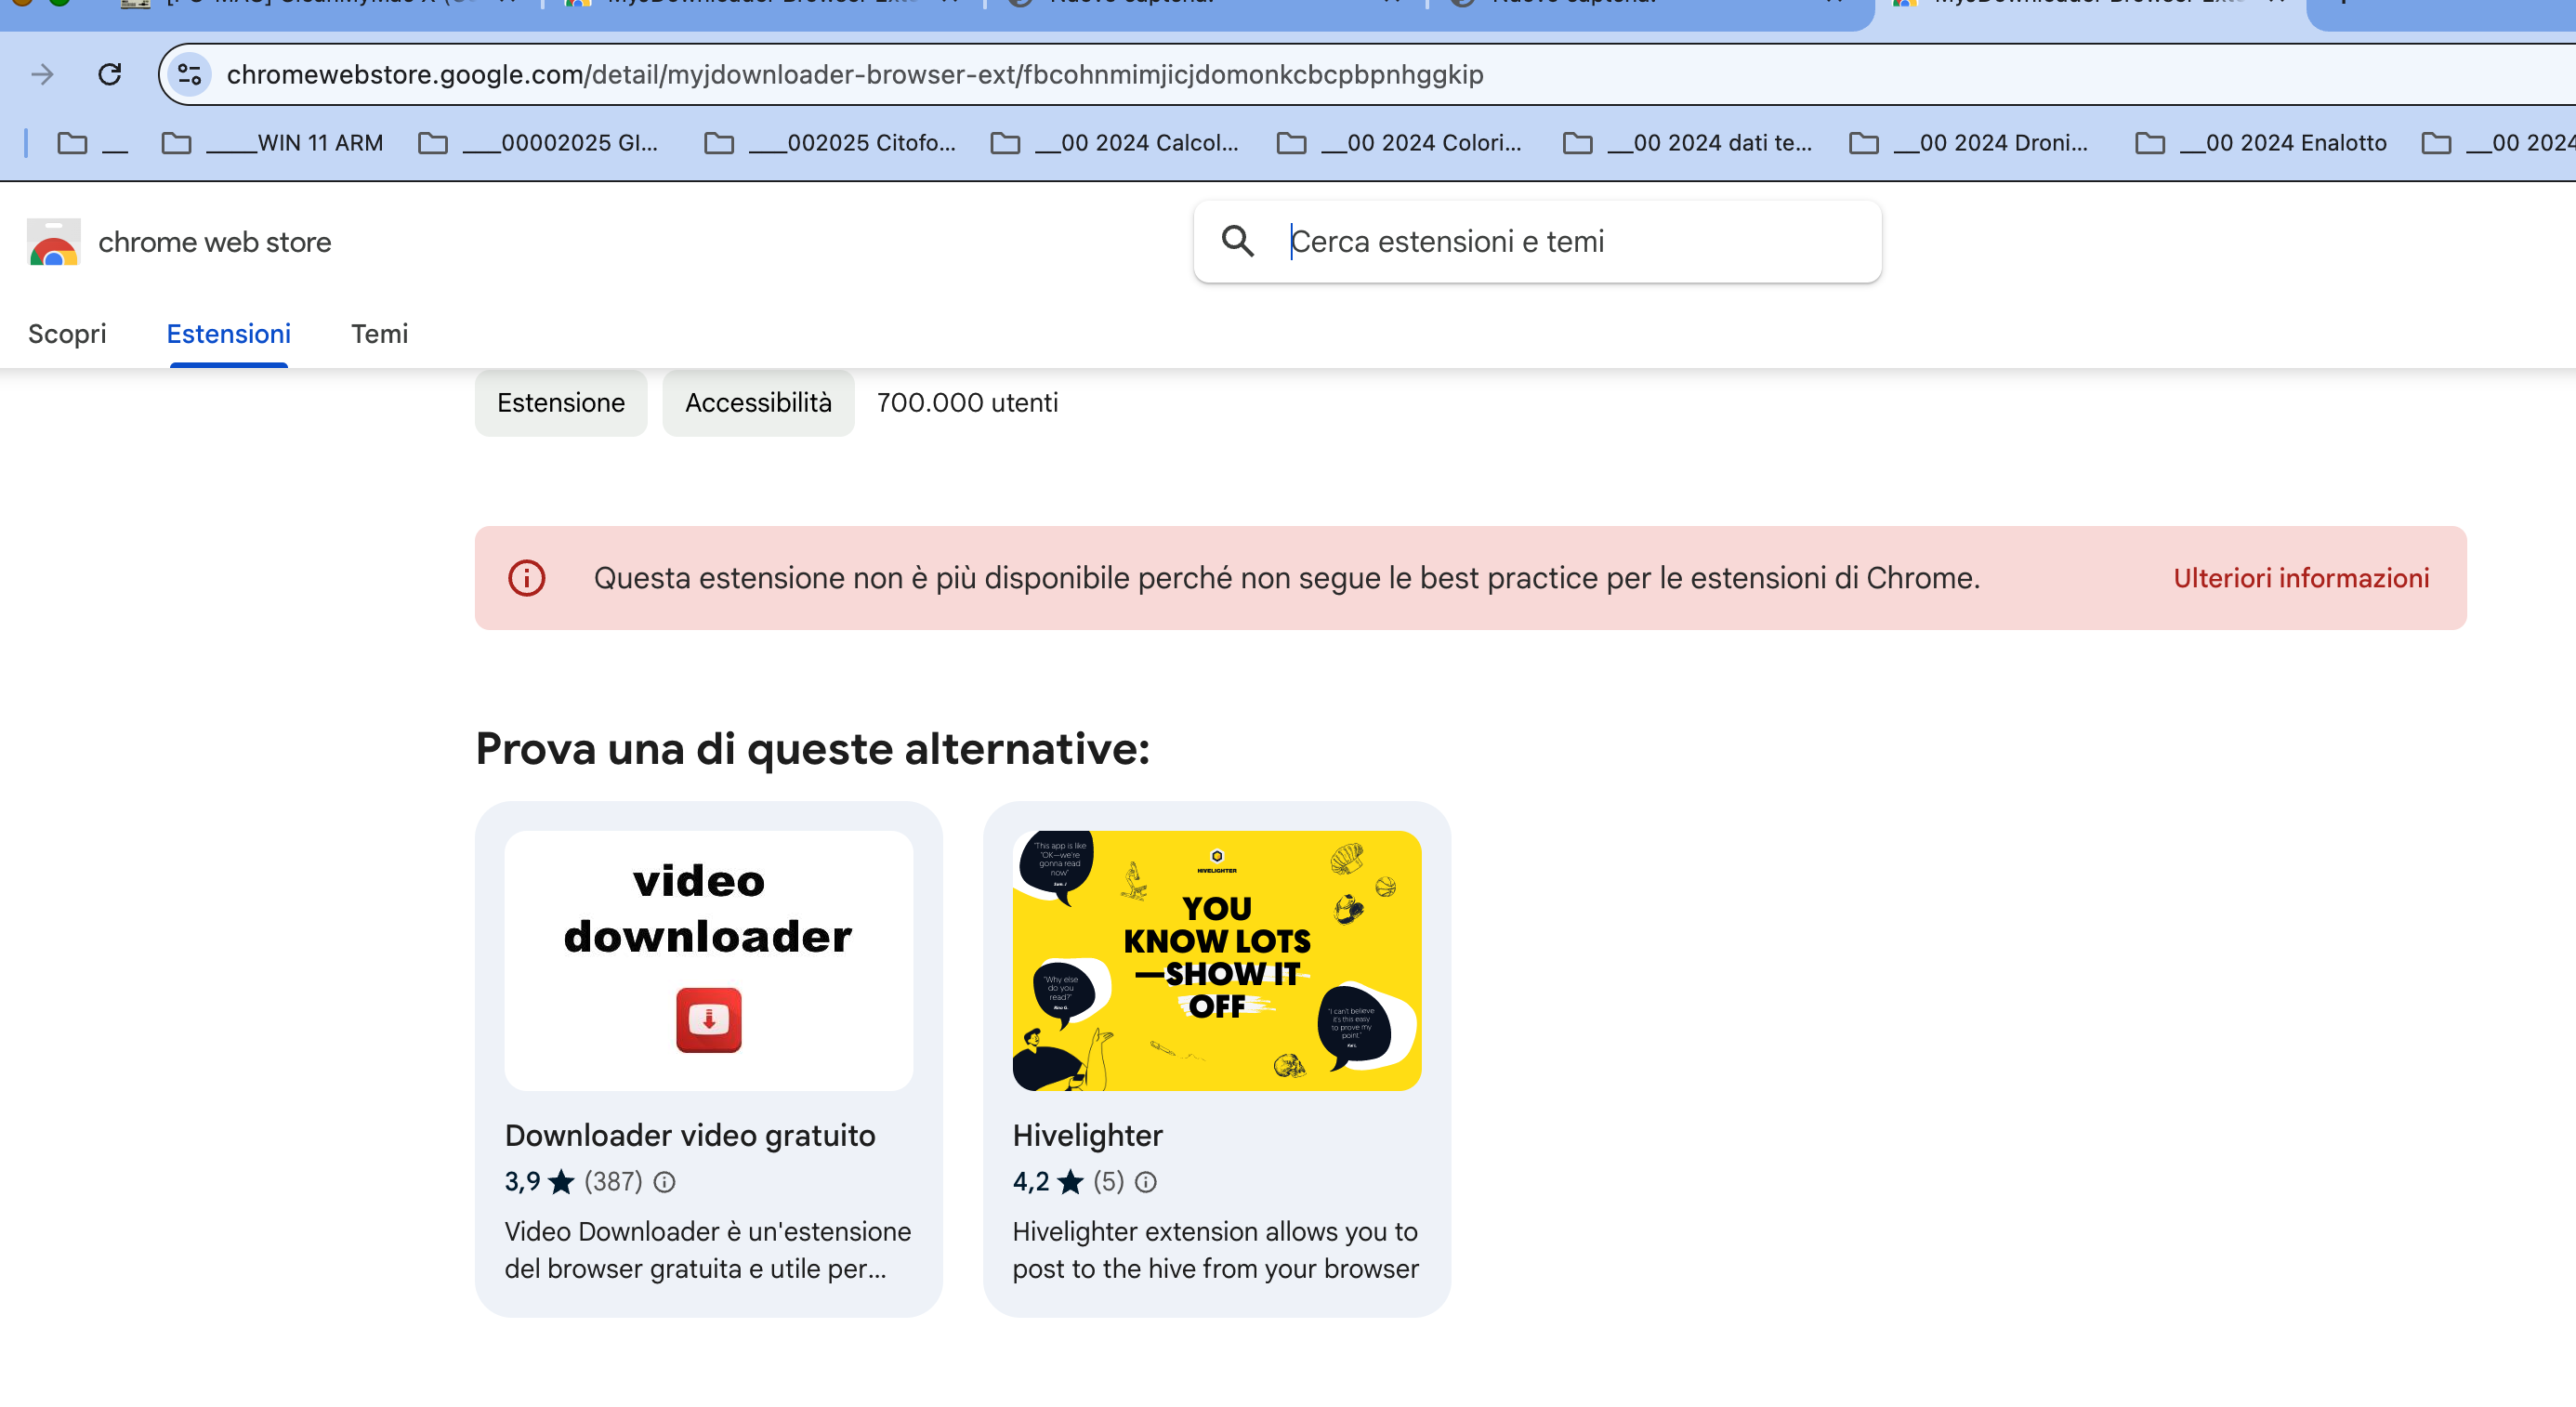
Task: Open the '00 2024 Droni...' bookmark folder
Action: (1968, 143)
